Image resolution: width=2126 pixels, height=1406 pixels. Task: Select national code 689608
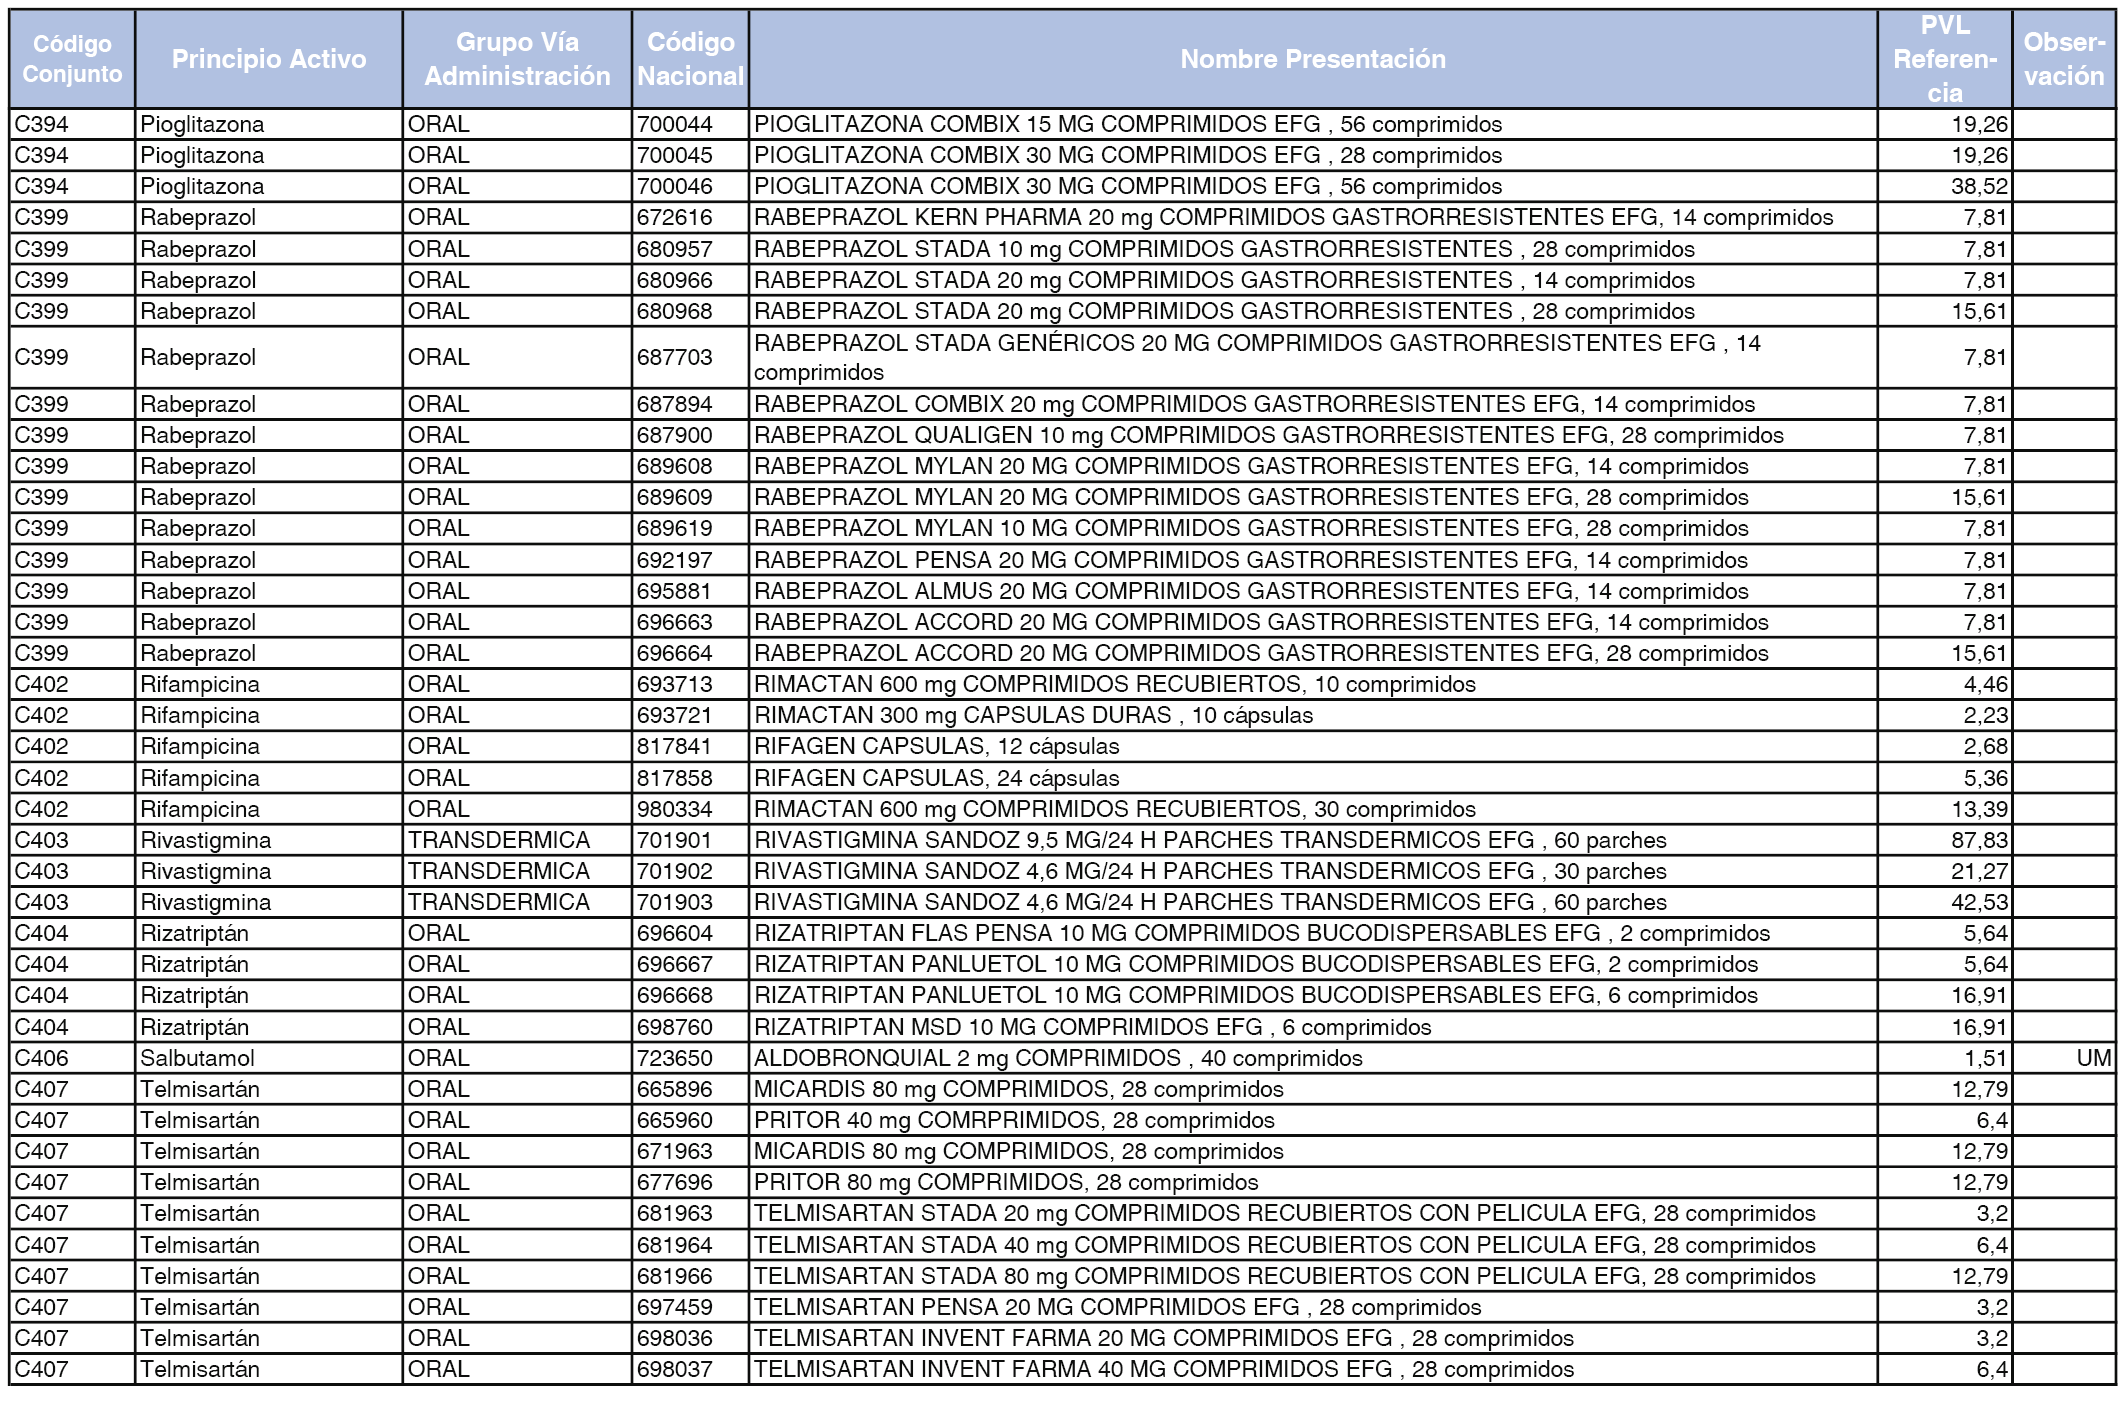pos(690,466)
